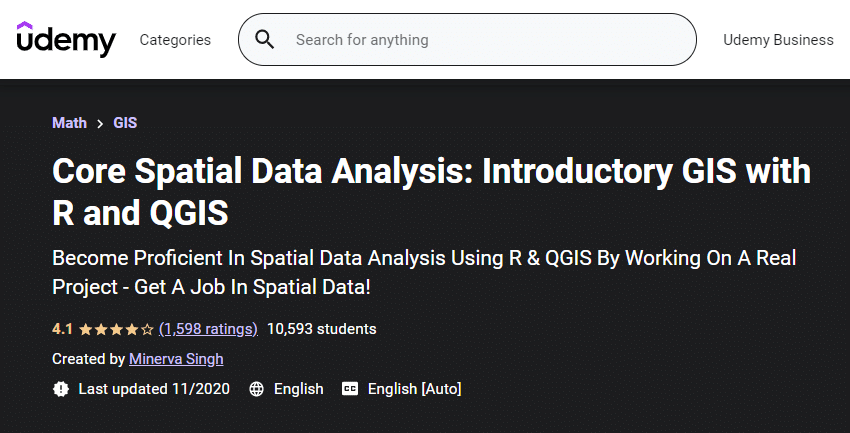Open the Udemy logo home link
850x433 pixels.
tap(66, 40)
